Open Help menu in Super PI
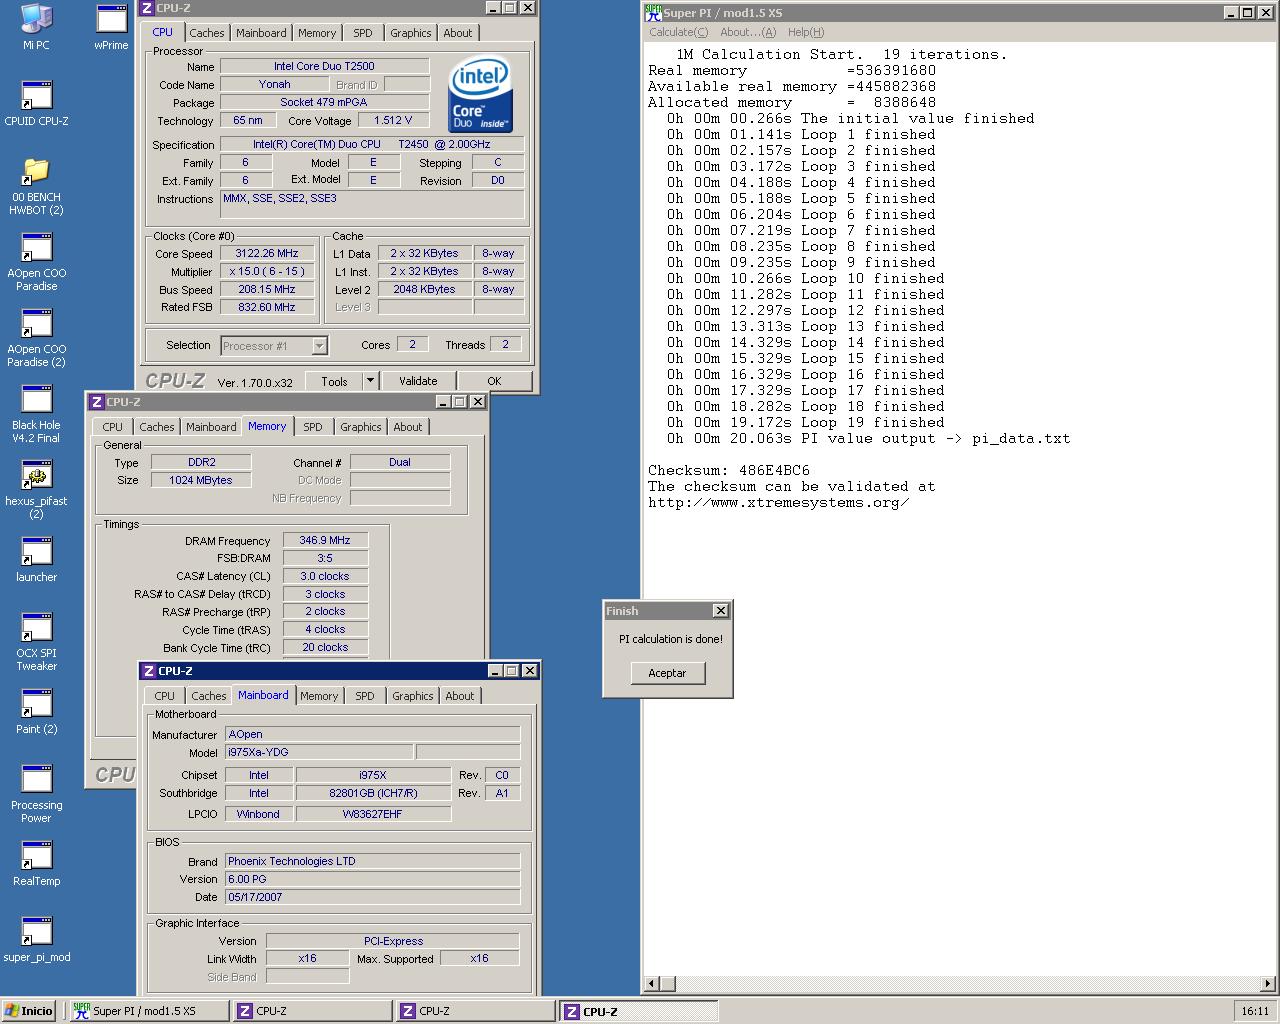The height and width of the screenshot is (1024, 1280). 805,32
